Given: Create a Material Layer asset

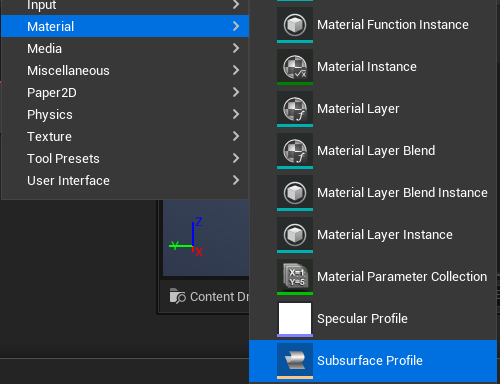Looking at the screenshot, I should 373,109.
